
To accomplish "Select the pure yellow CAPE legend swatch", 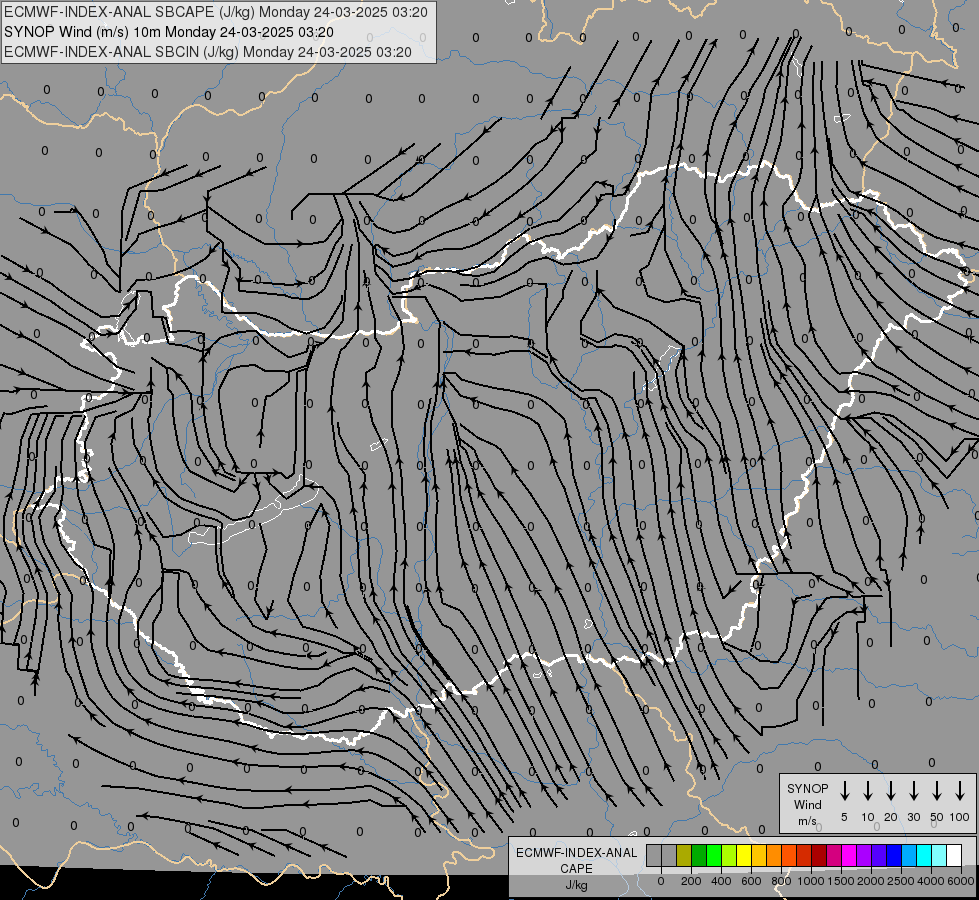I will pos(744,855).
